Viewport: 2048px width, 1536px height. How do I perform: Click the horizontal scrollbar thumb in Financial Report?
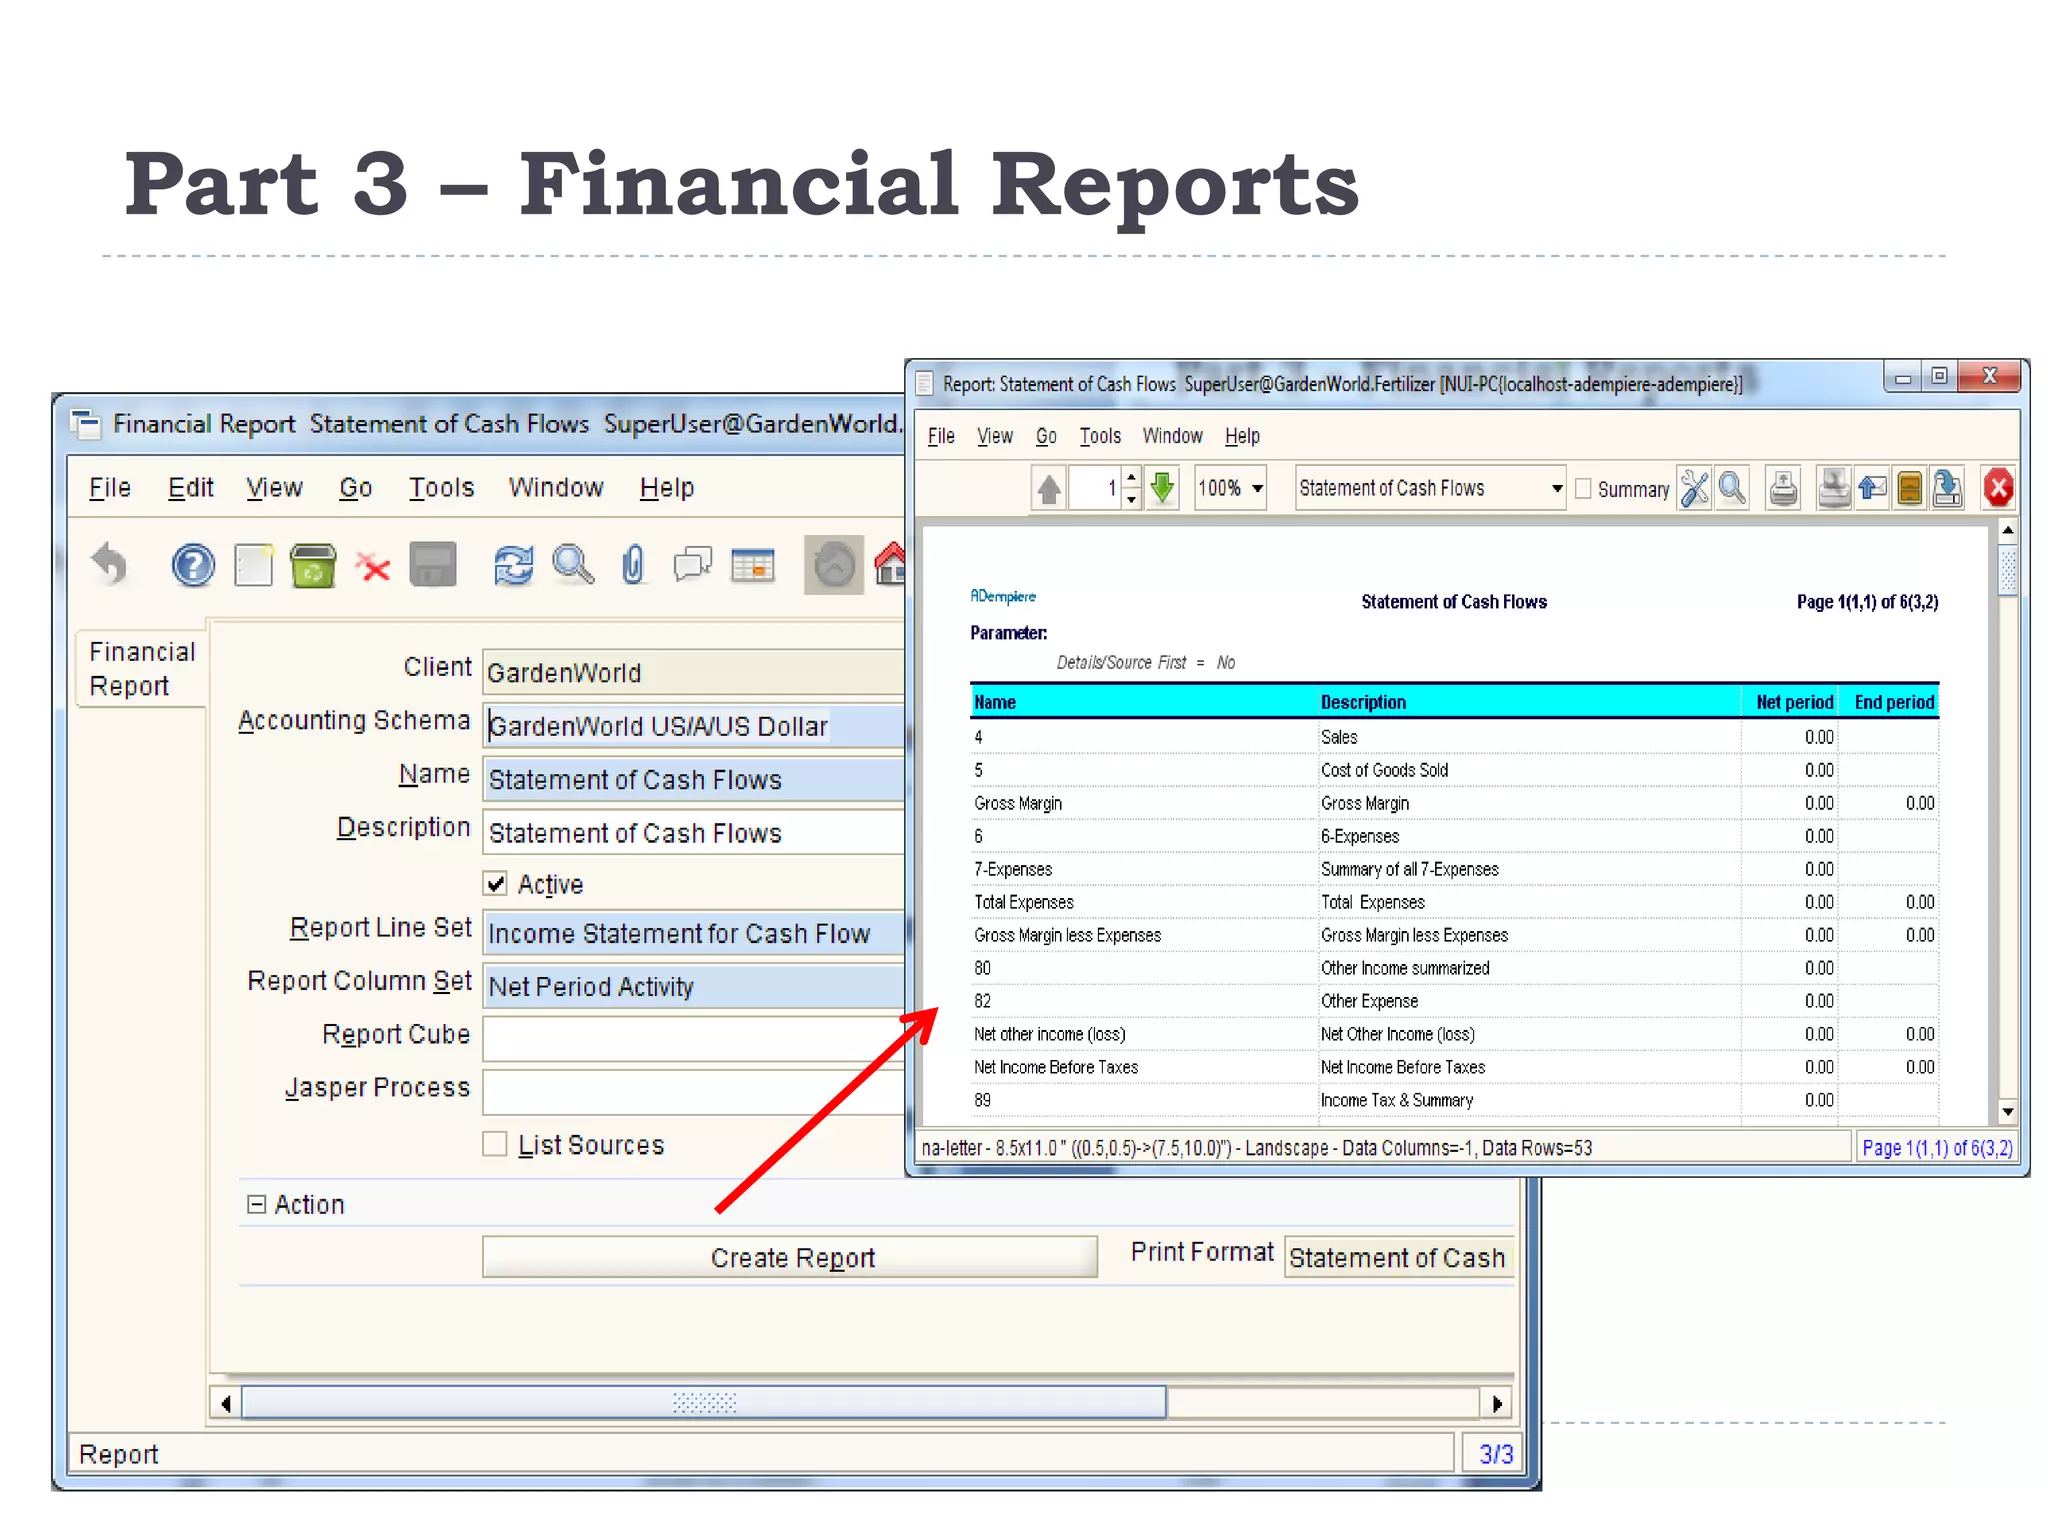704,1403
